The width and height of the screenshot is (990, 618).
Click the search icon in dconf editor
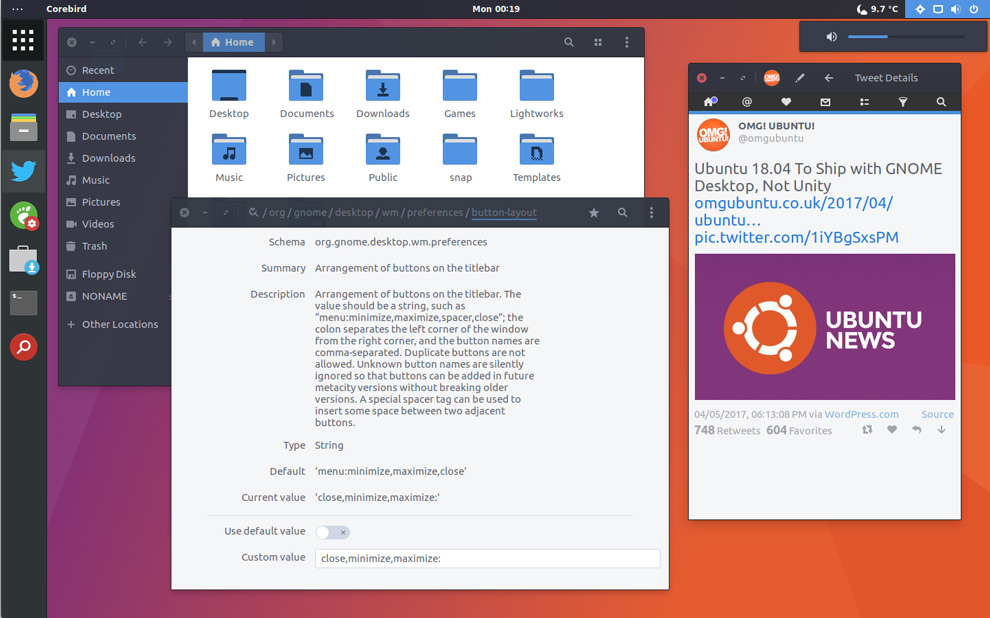(x=623, y=213)
